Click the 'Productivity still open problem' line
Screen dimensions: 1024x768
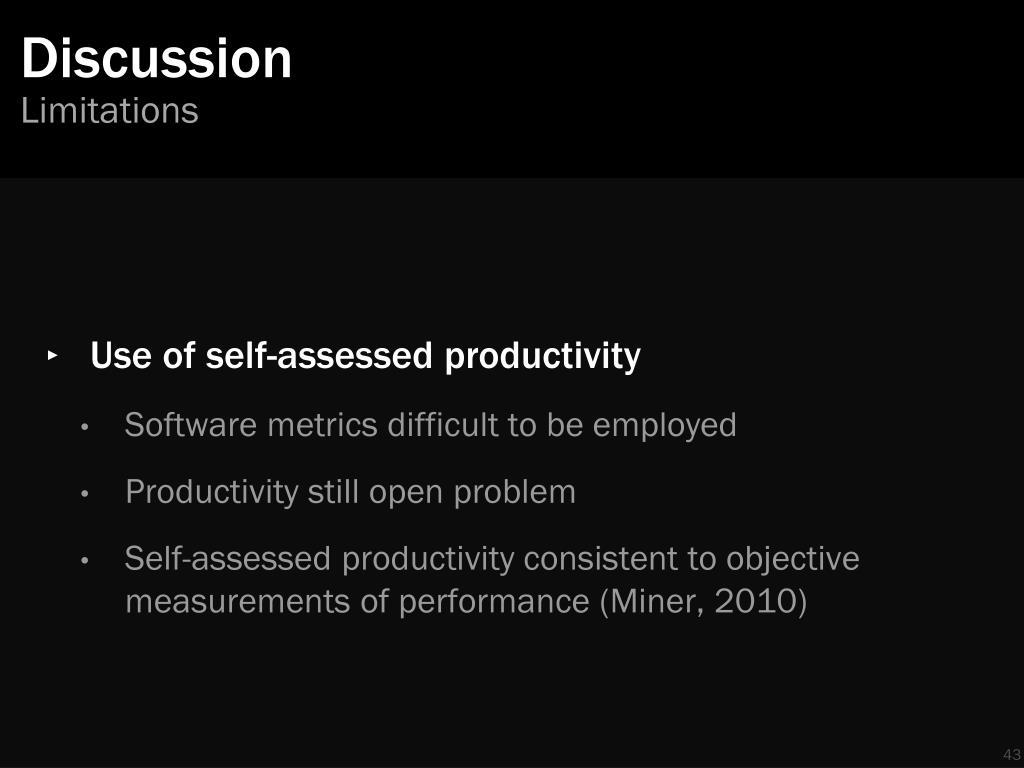(x=350, y=492)
